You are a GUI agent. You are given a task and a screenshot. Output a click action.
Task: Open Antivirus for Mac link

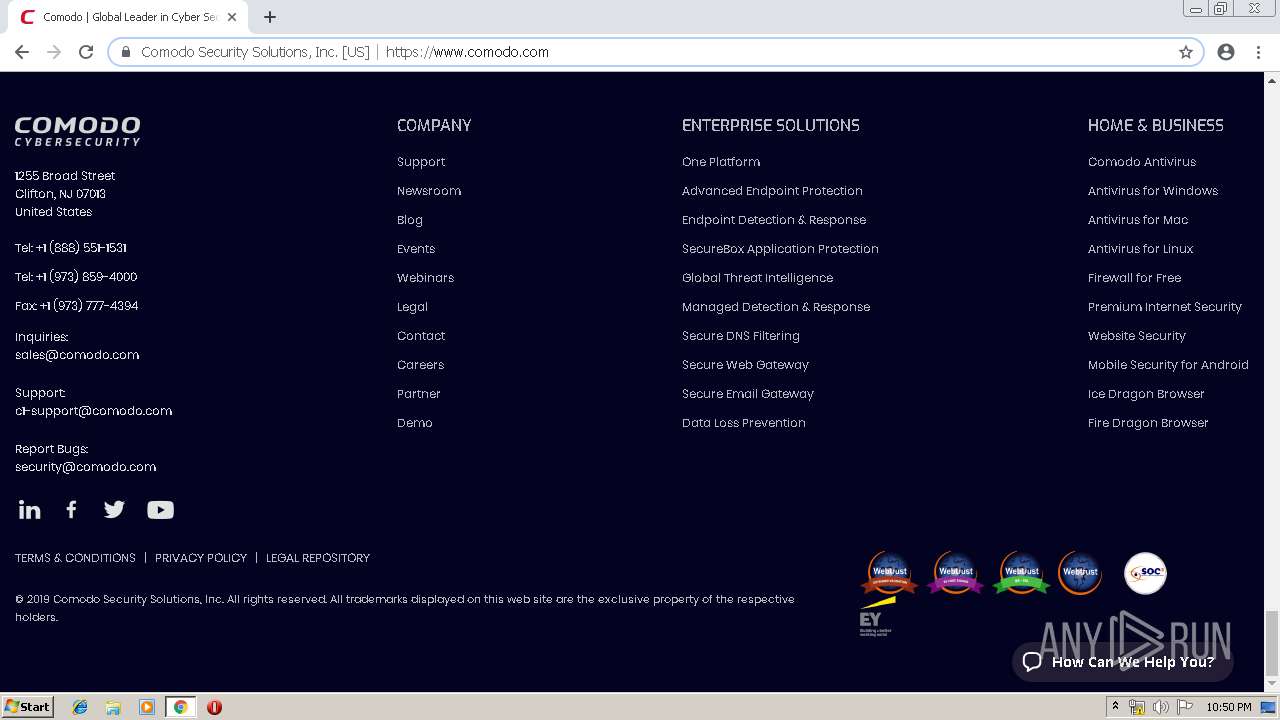(1138, 220)
